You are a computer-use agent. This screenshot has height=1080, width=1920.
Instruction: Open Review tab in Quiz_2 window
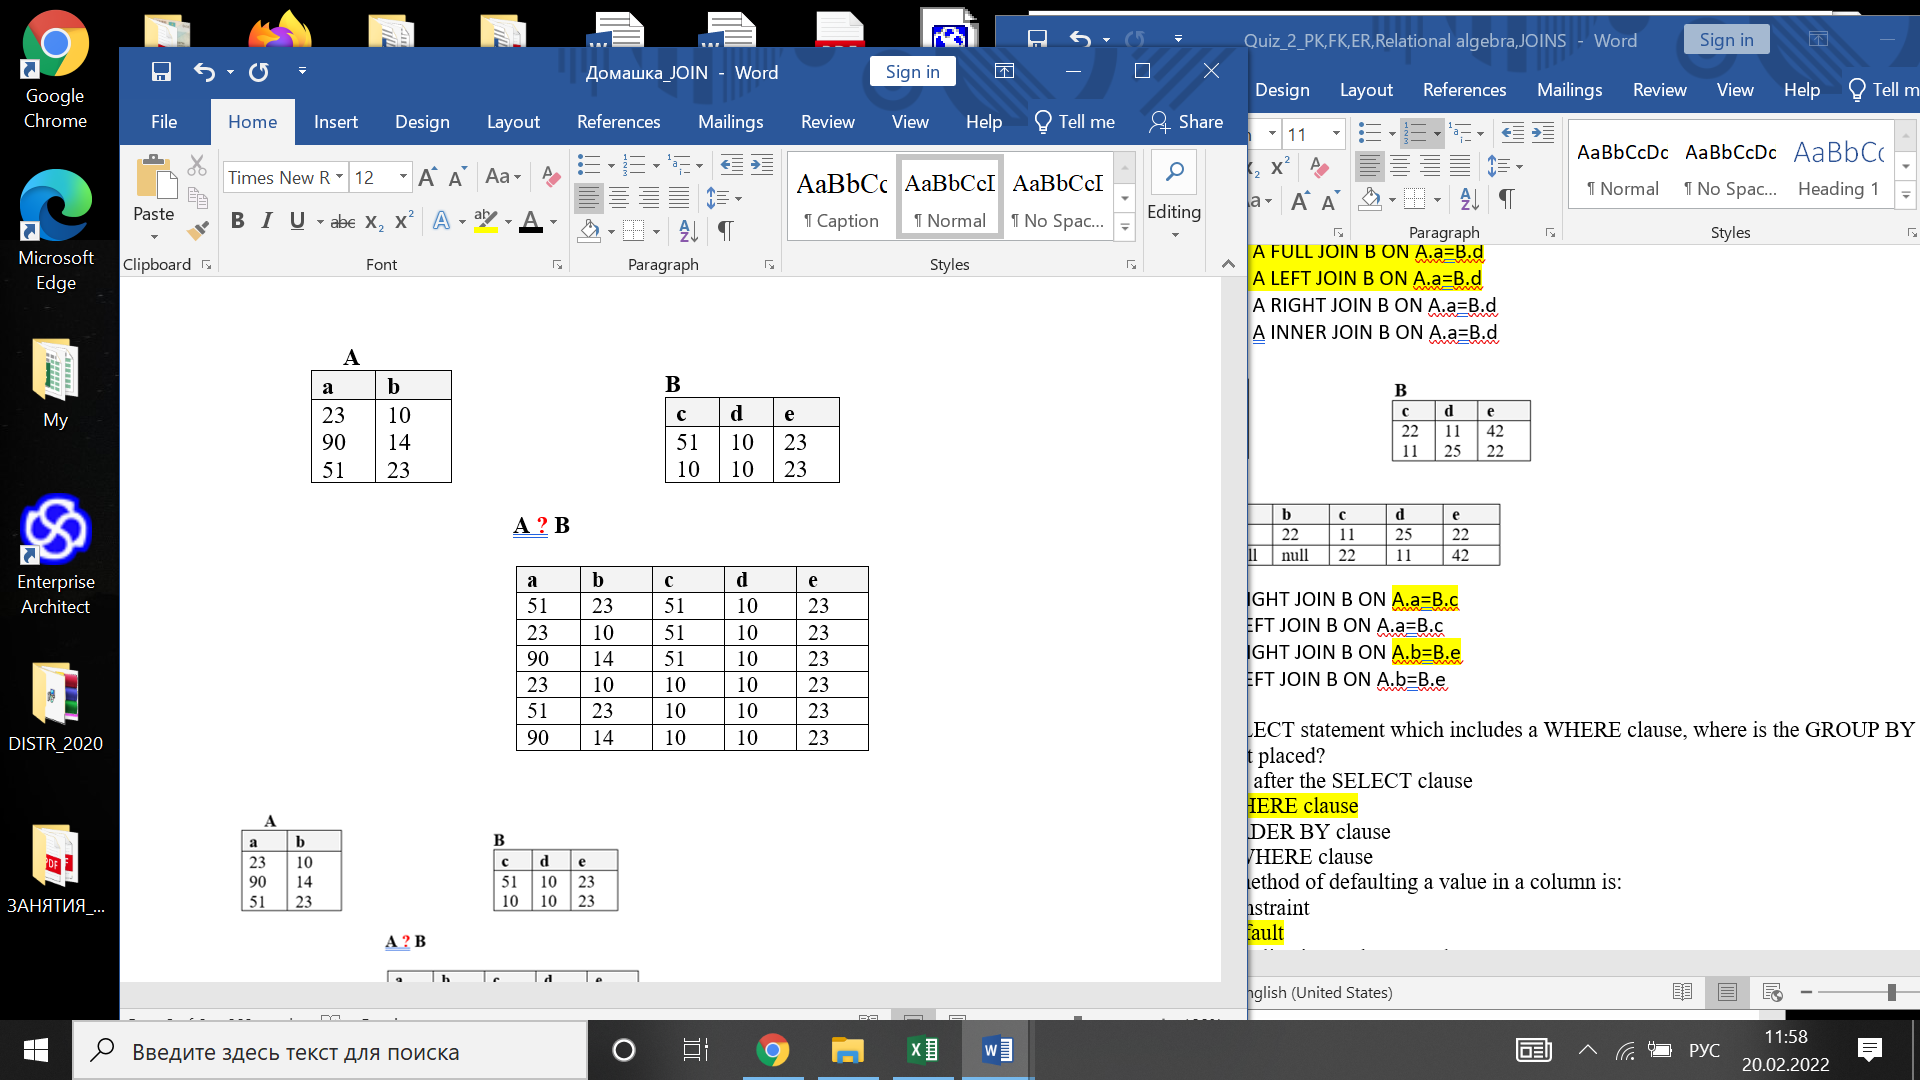[1659, 90]
